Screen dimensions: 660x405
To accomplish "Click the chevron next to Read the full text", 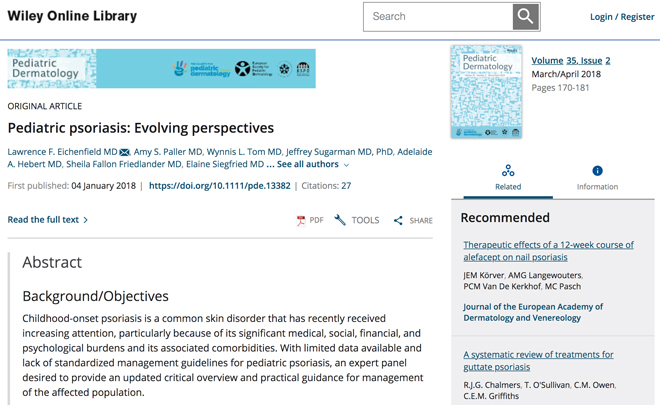I will tap(85, 220).
